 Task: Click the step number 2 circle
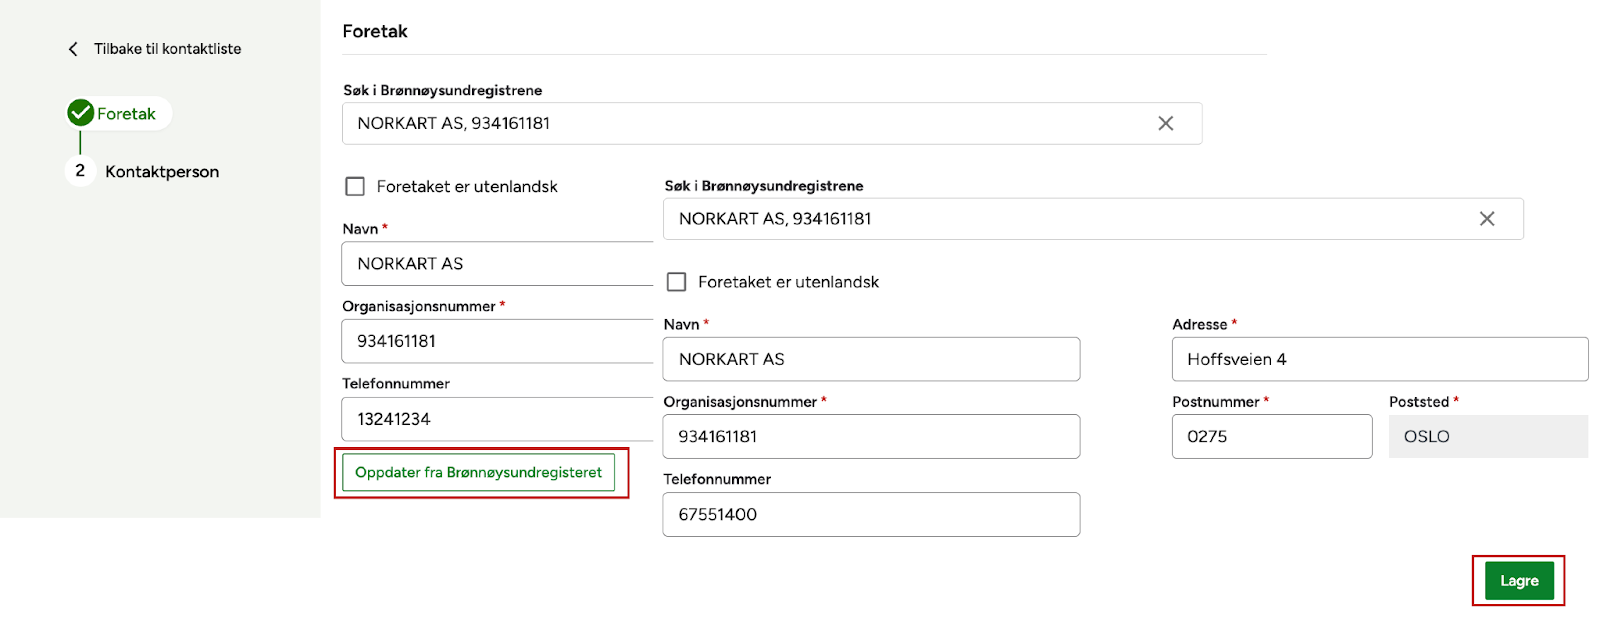click(80, 171)
